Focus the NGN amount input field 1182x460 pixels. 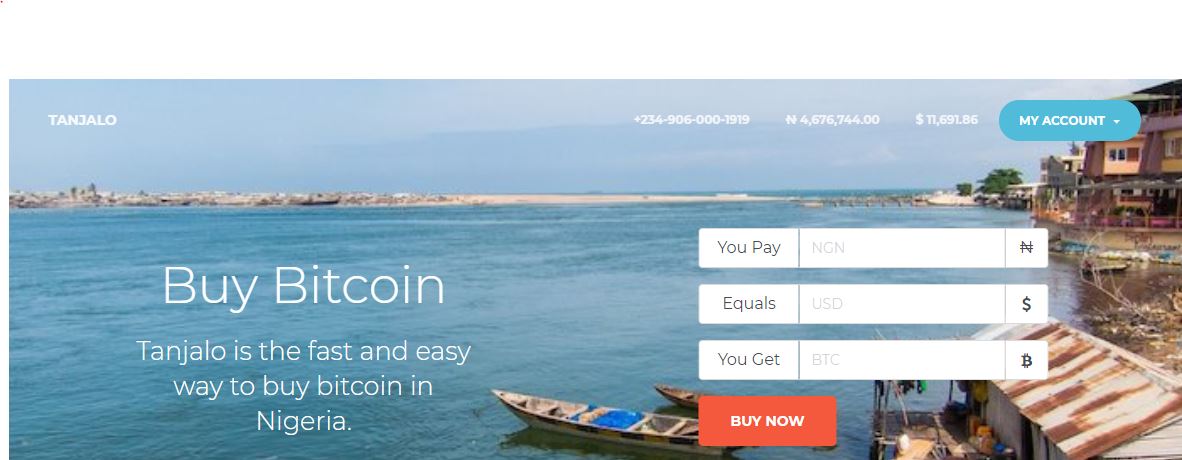coord(902,247)
